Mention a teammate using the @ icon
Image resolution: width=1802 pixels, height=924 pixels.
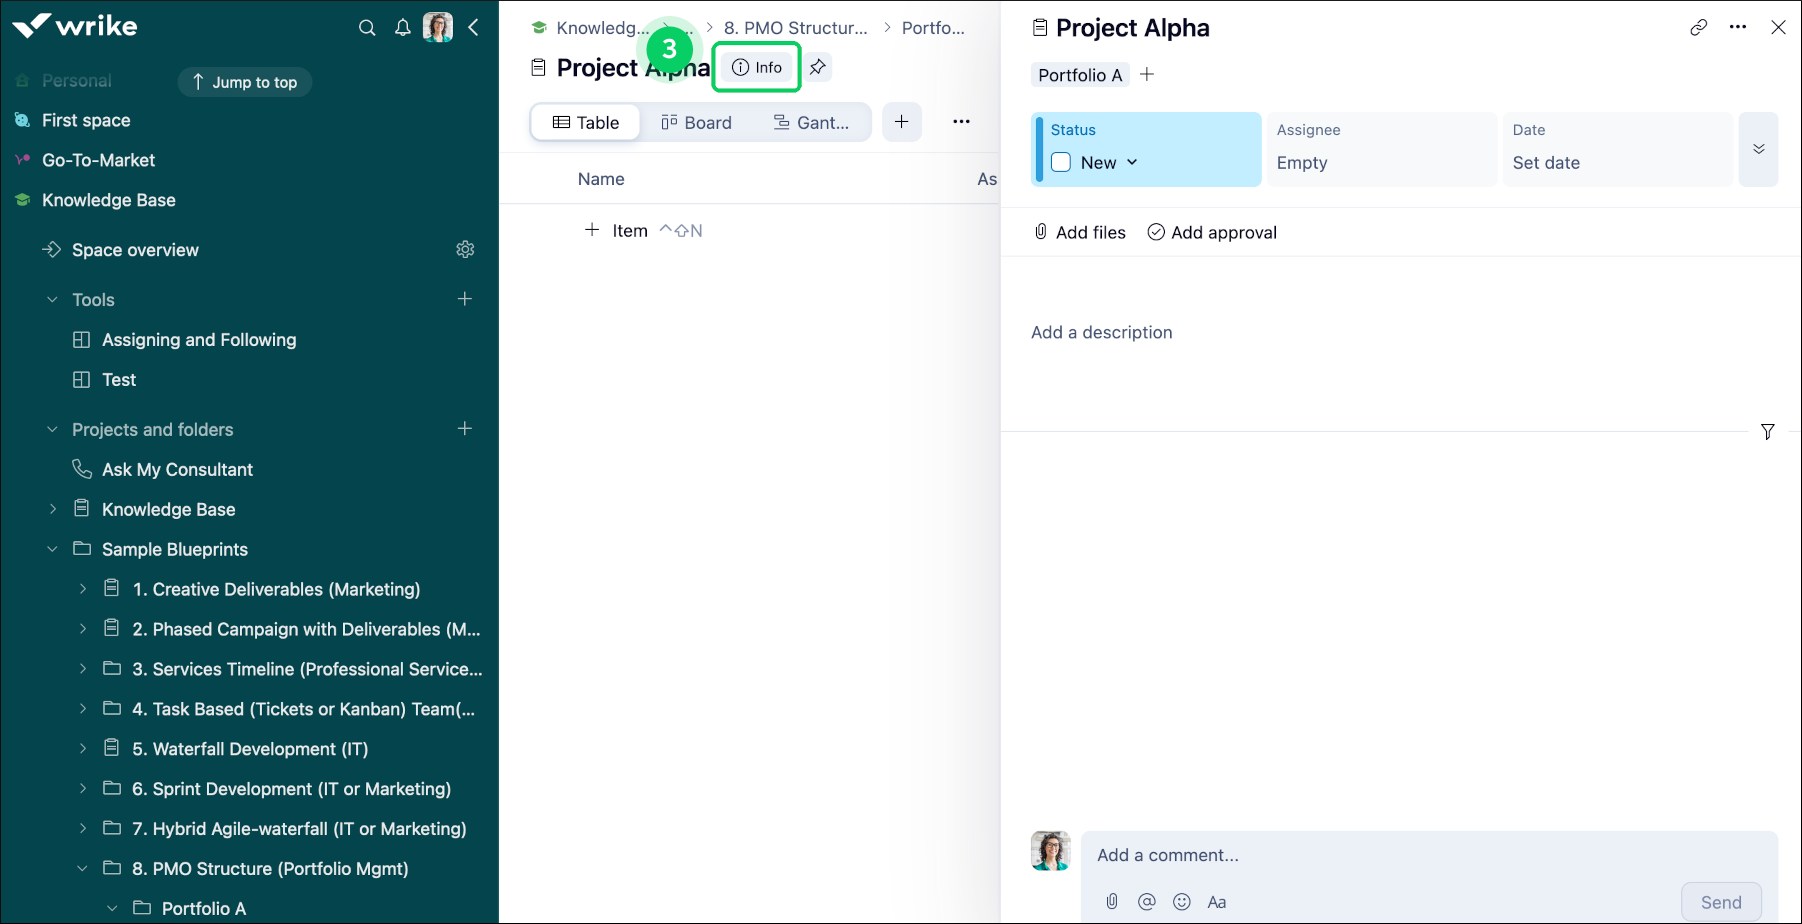click(x=1147, y=901)
